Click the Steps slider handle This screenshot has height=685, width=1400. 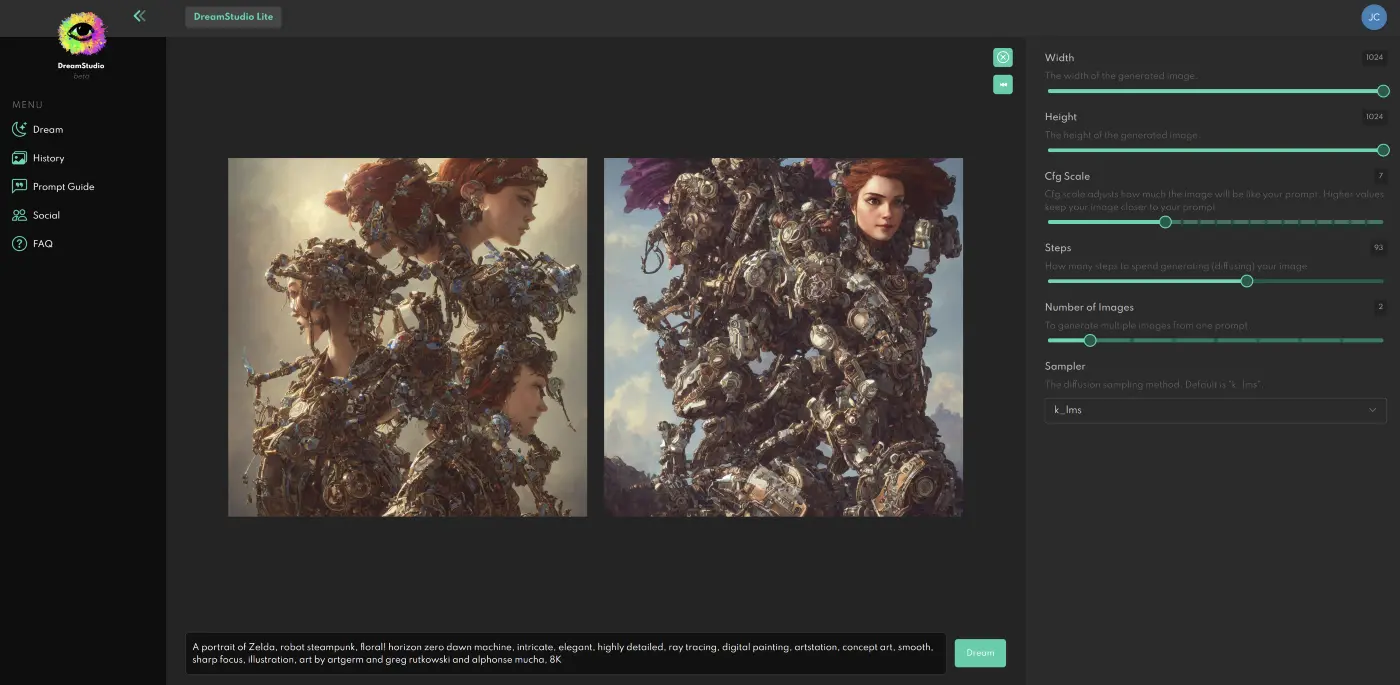pos(1246,281)
